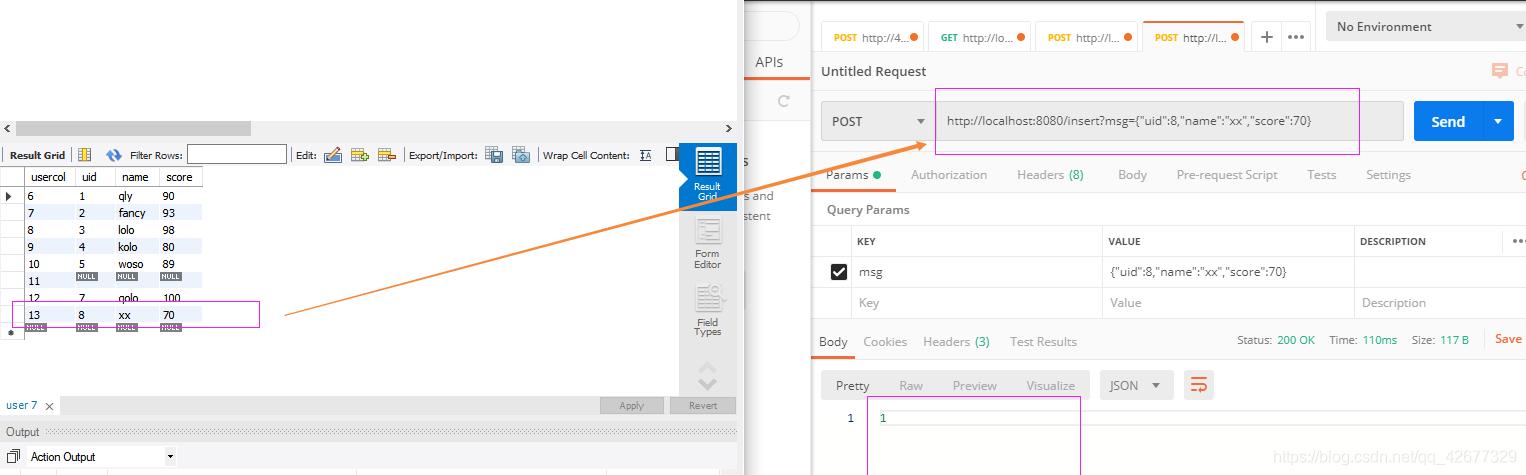Open the request Settings tab
This screenshot has width=1526, height=475.
point(1388,175)
